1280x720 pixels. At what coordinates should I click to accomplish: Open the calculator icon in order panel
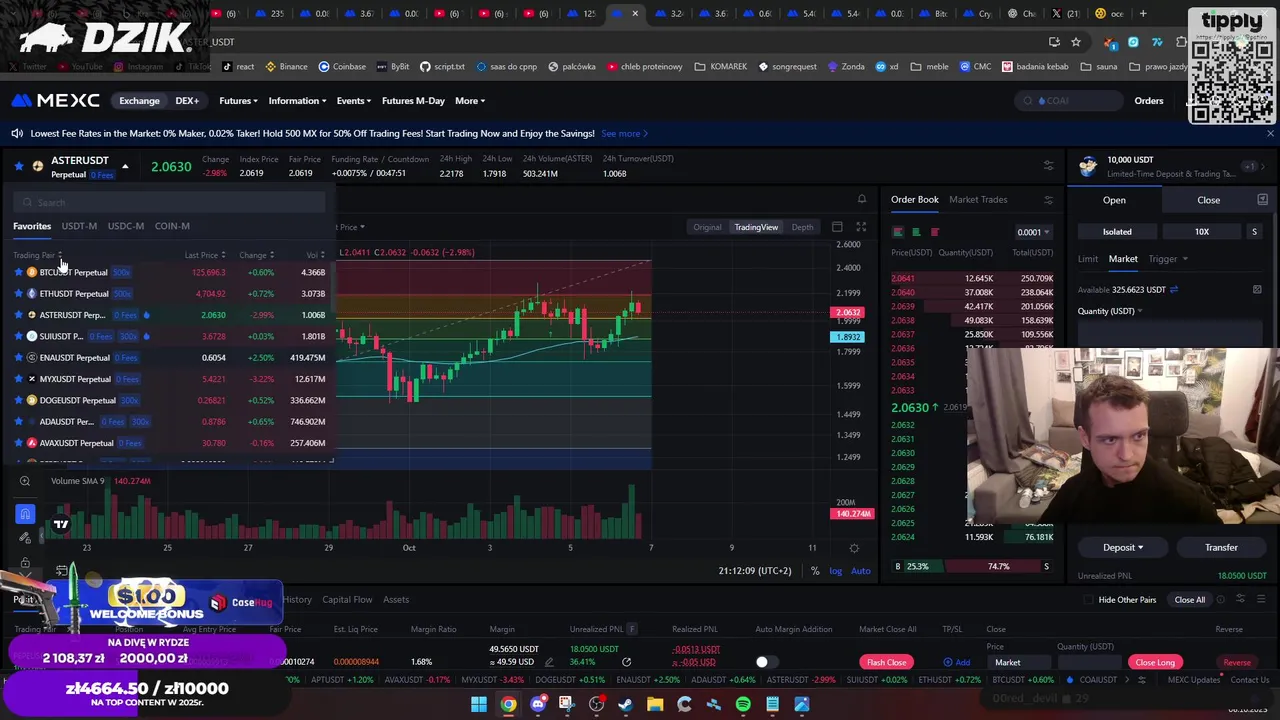pos(1257,290)
